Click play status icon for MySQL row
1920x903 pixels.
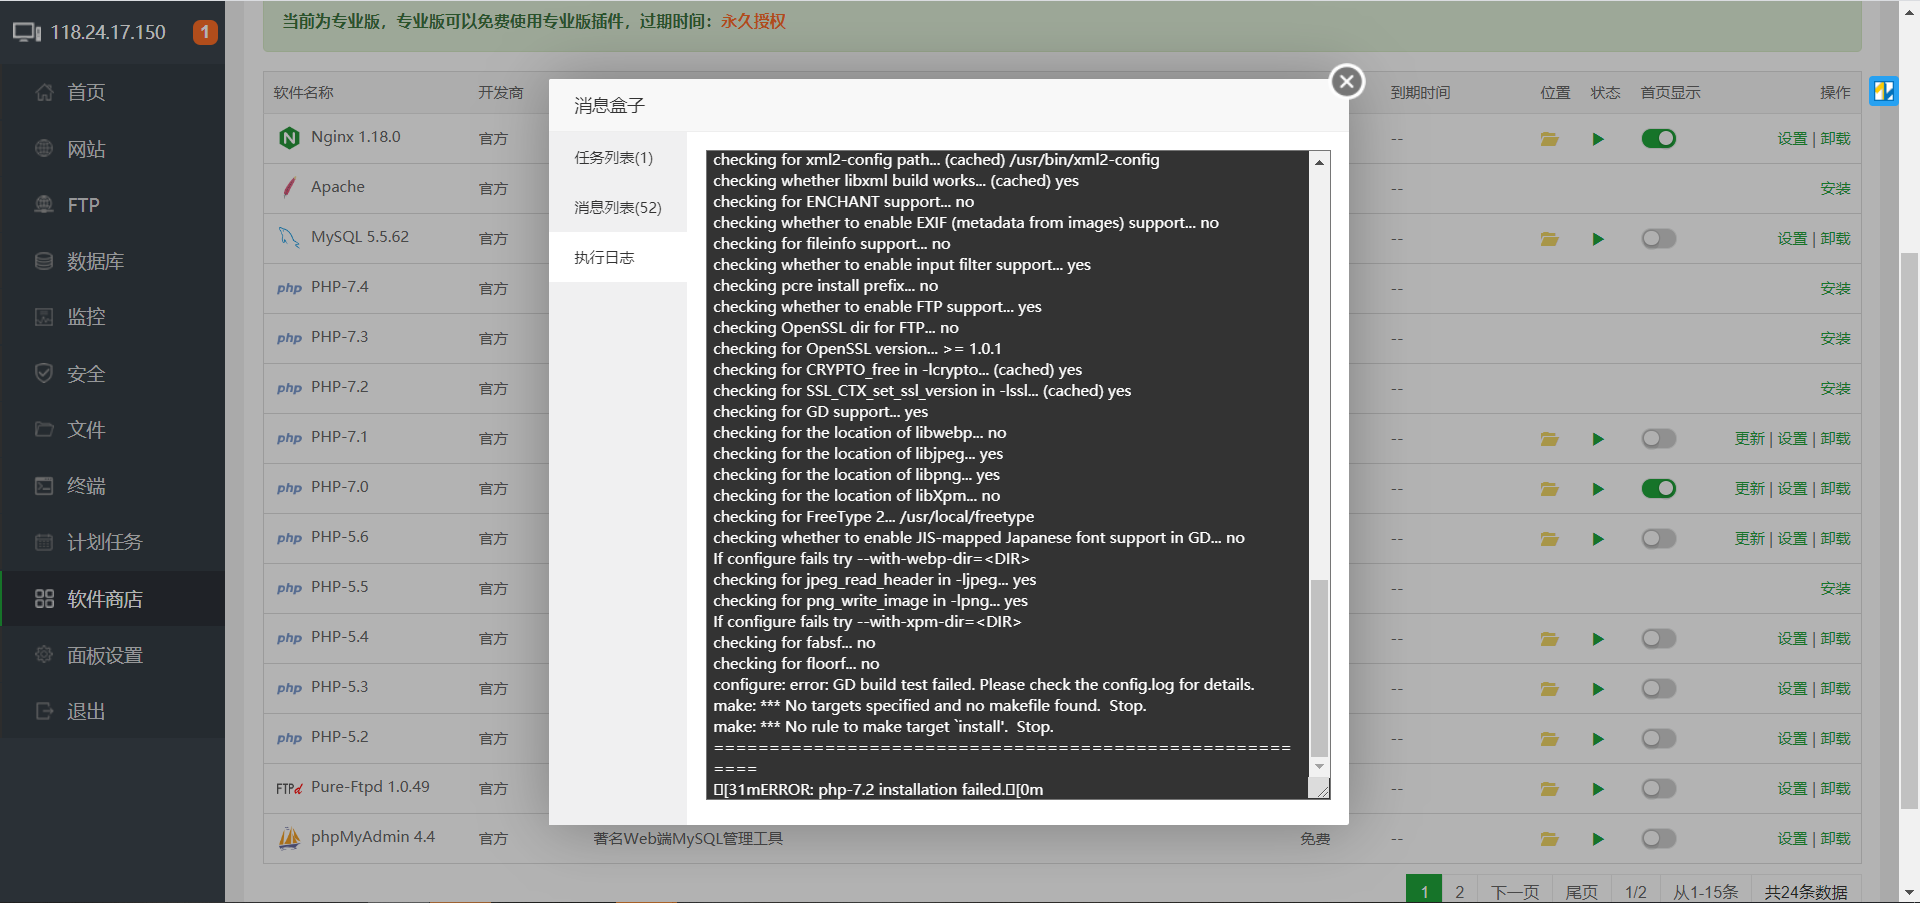coord(1598,239)
